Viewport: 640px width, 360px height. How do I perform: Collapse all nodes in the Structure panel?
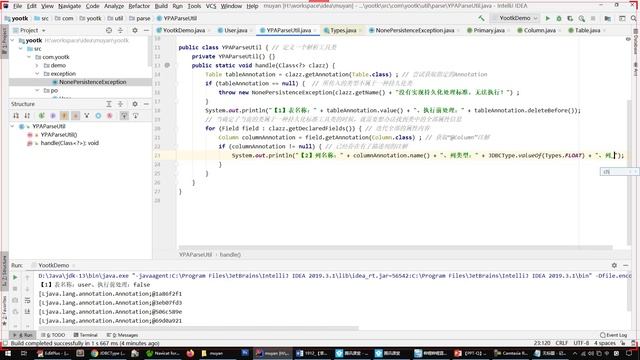(x=120, y=104)
